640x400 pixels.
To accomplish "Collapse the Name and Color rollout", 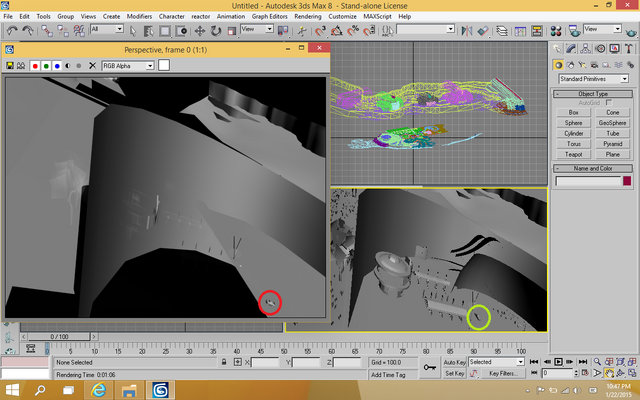I will 593,169.
